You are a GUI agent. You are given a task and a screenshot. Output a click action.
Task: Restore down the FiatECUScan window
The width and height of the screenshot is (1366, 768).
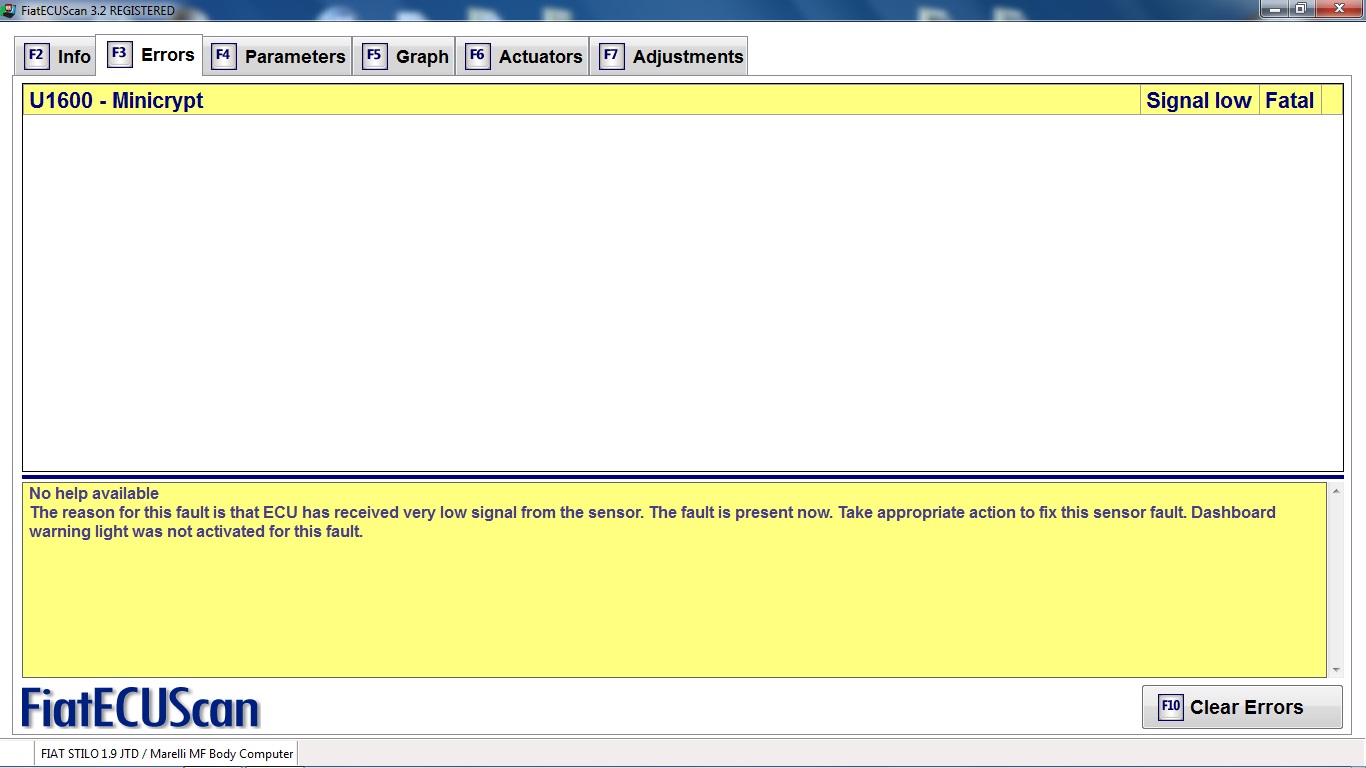click(1301, 9)
